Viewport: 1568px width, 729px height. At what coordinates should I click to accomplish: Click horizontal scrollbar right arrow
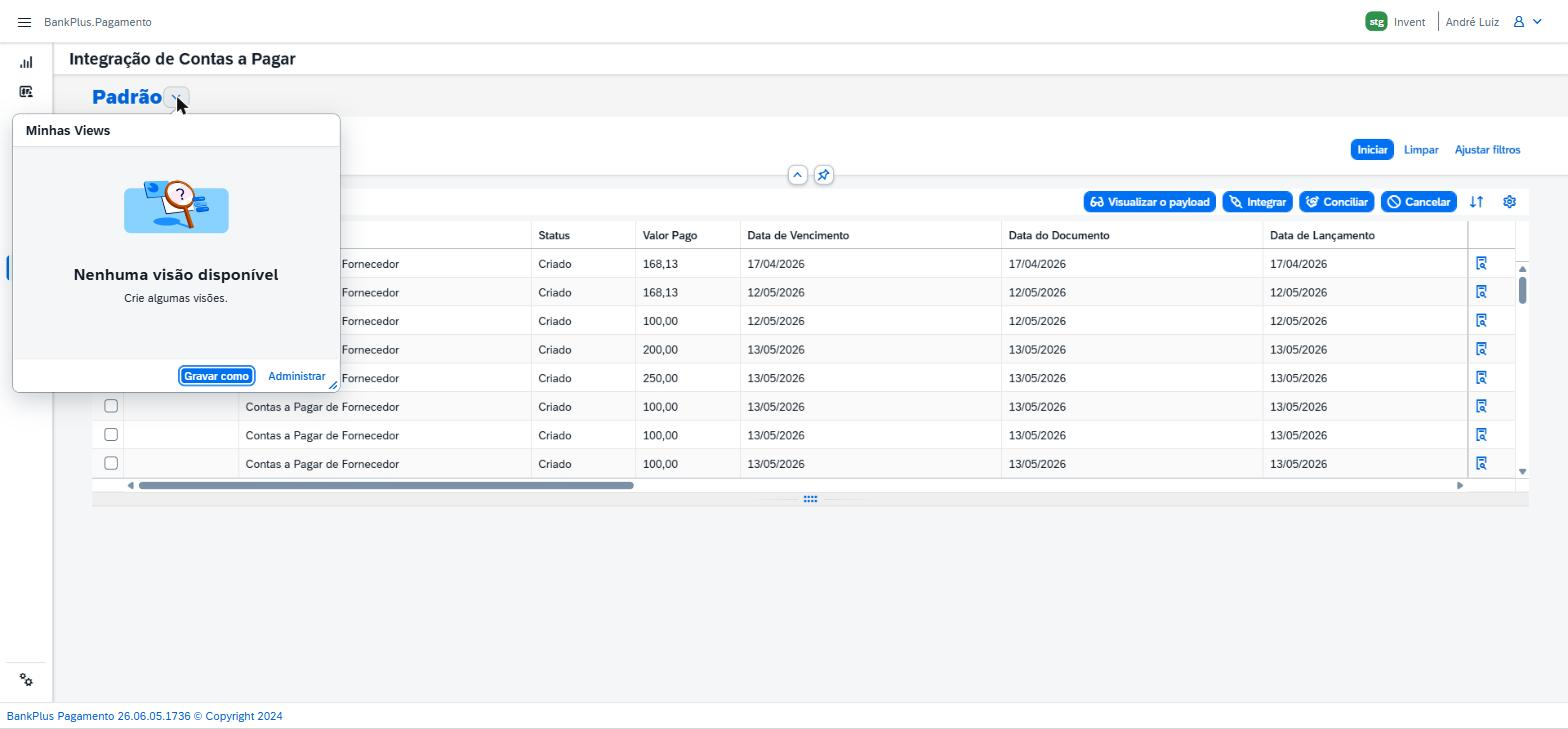(x=1460, y=486)
